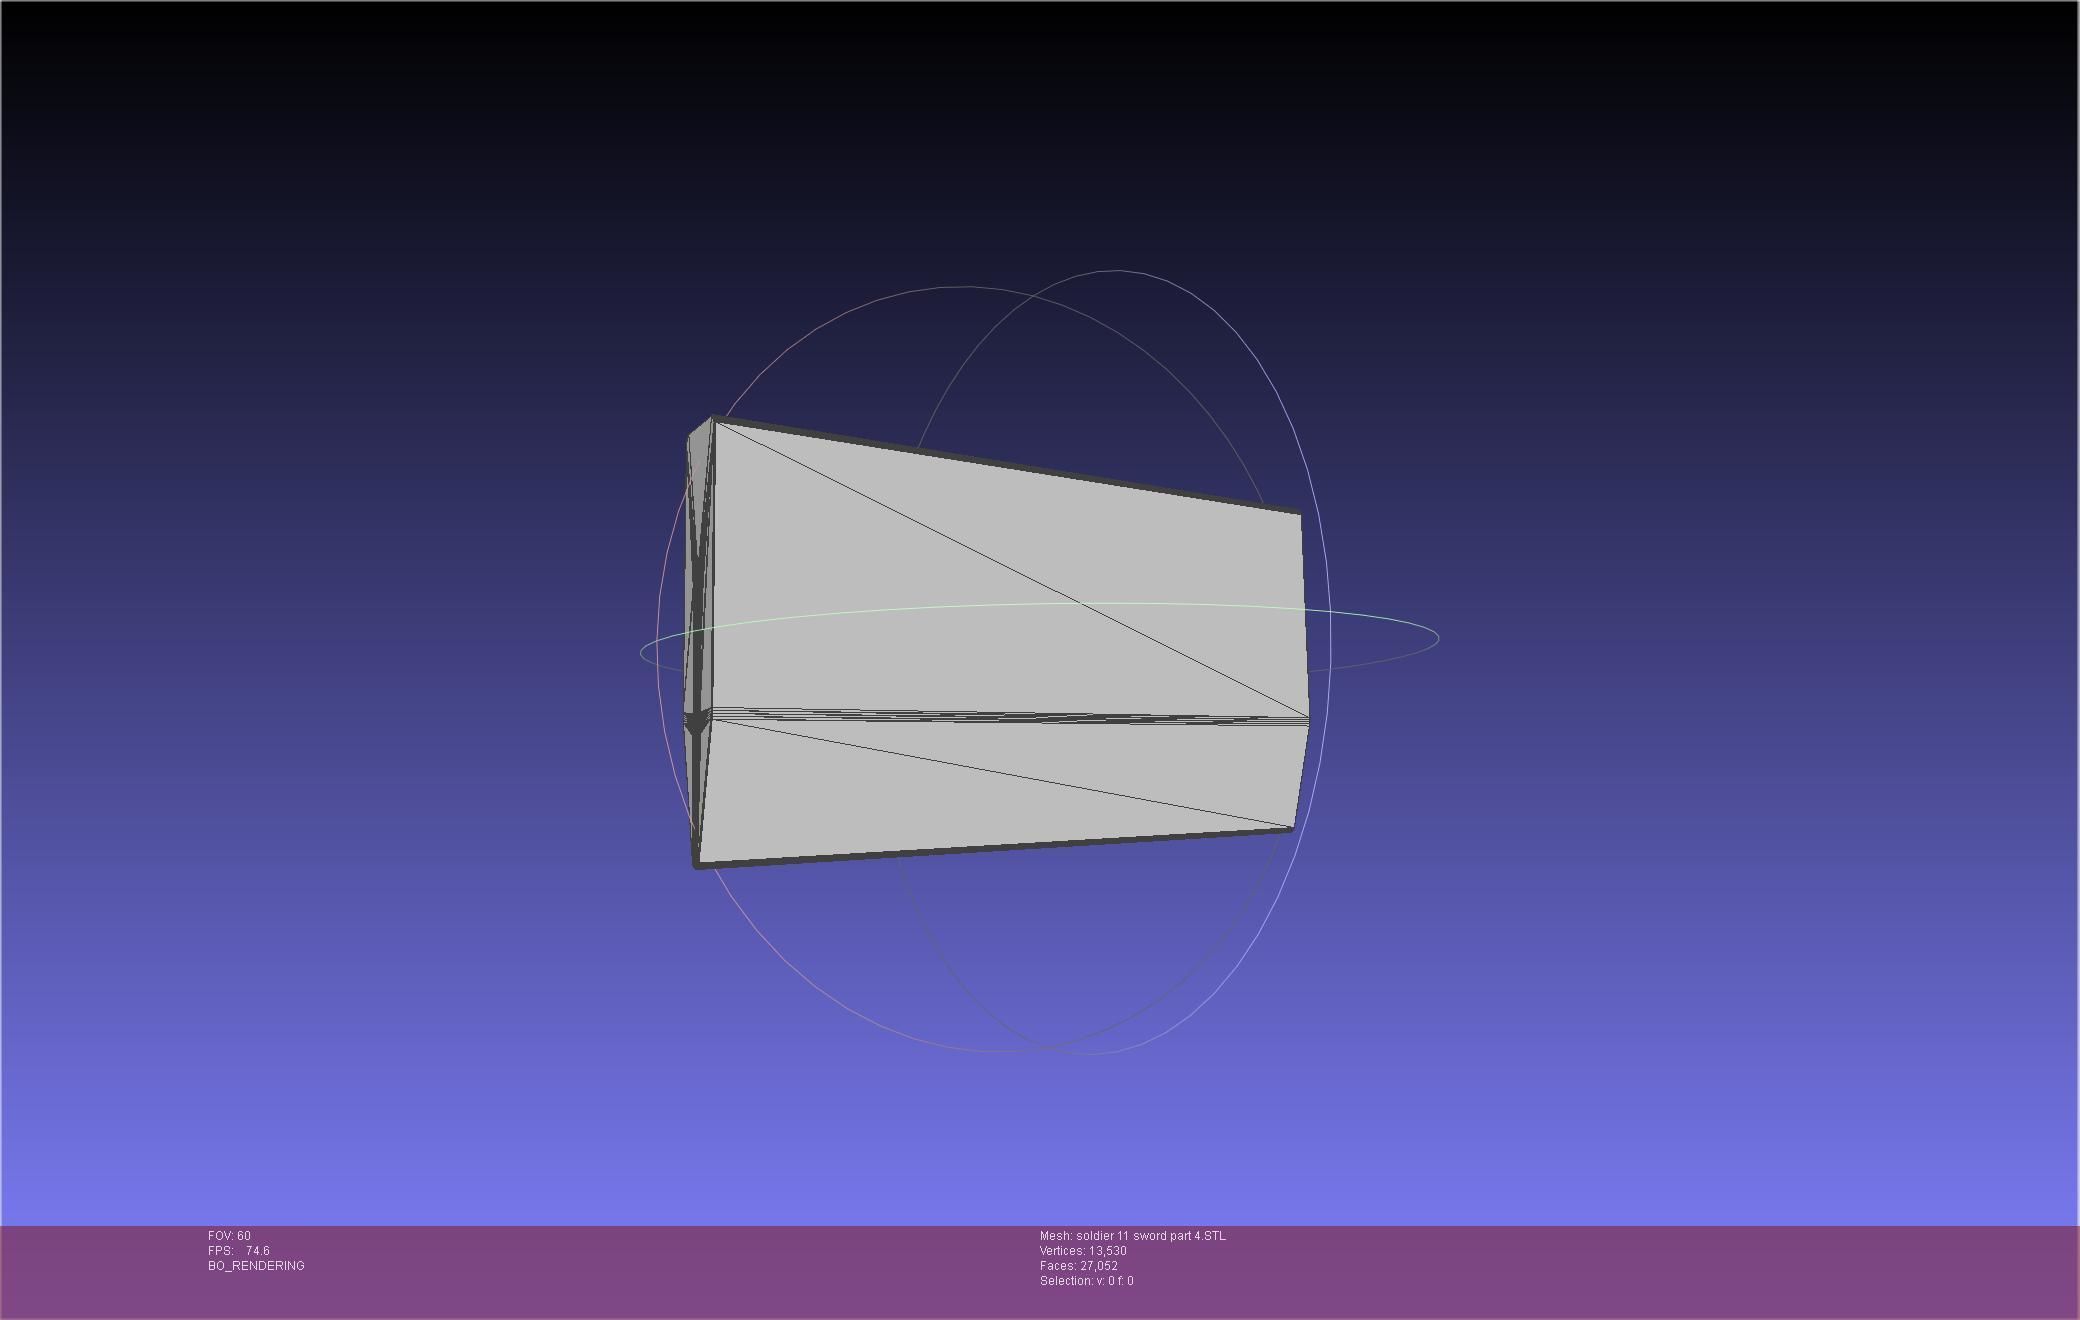Click the 'FOV: 60' readout
Image resolution: width=2080 pixels, height=1320 pixels.
(x=229, y=1236)
